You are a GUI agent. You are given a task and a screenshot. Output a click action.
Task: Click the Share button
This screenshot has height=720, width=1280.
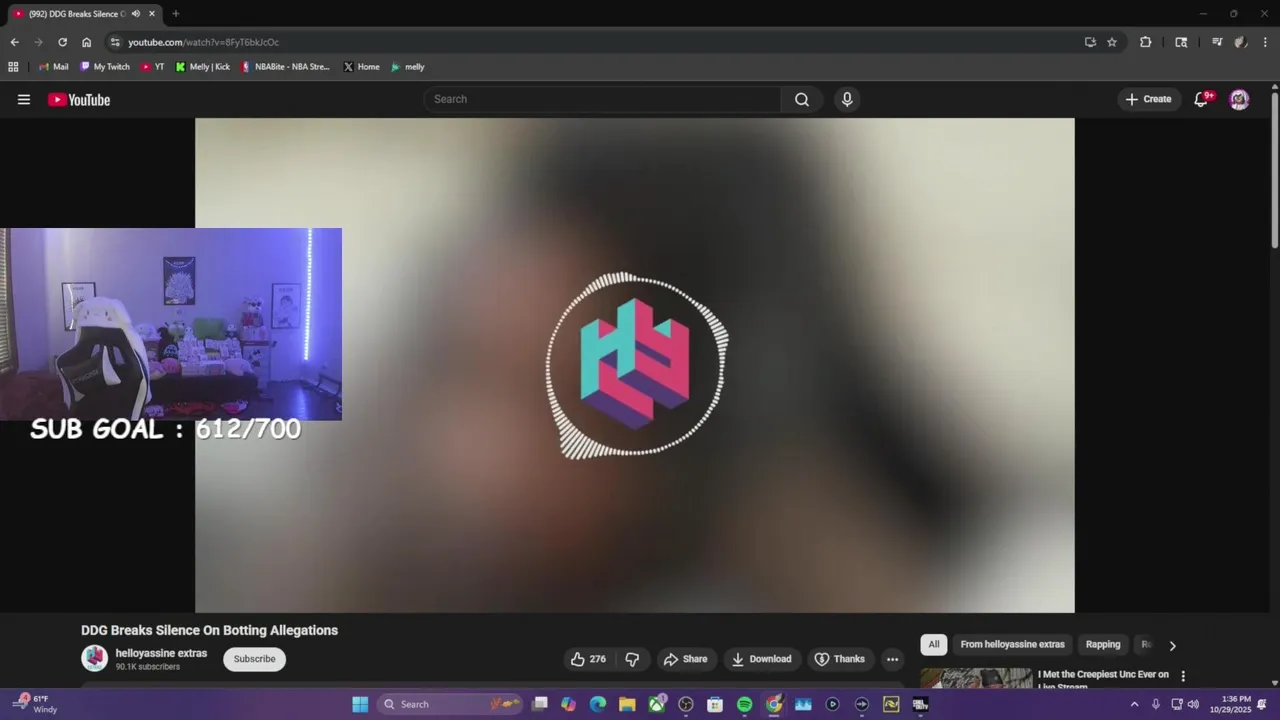[685, 659]
